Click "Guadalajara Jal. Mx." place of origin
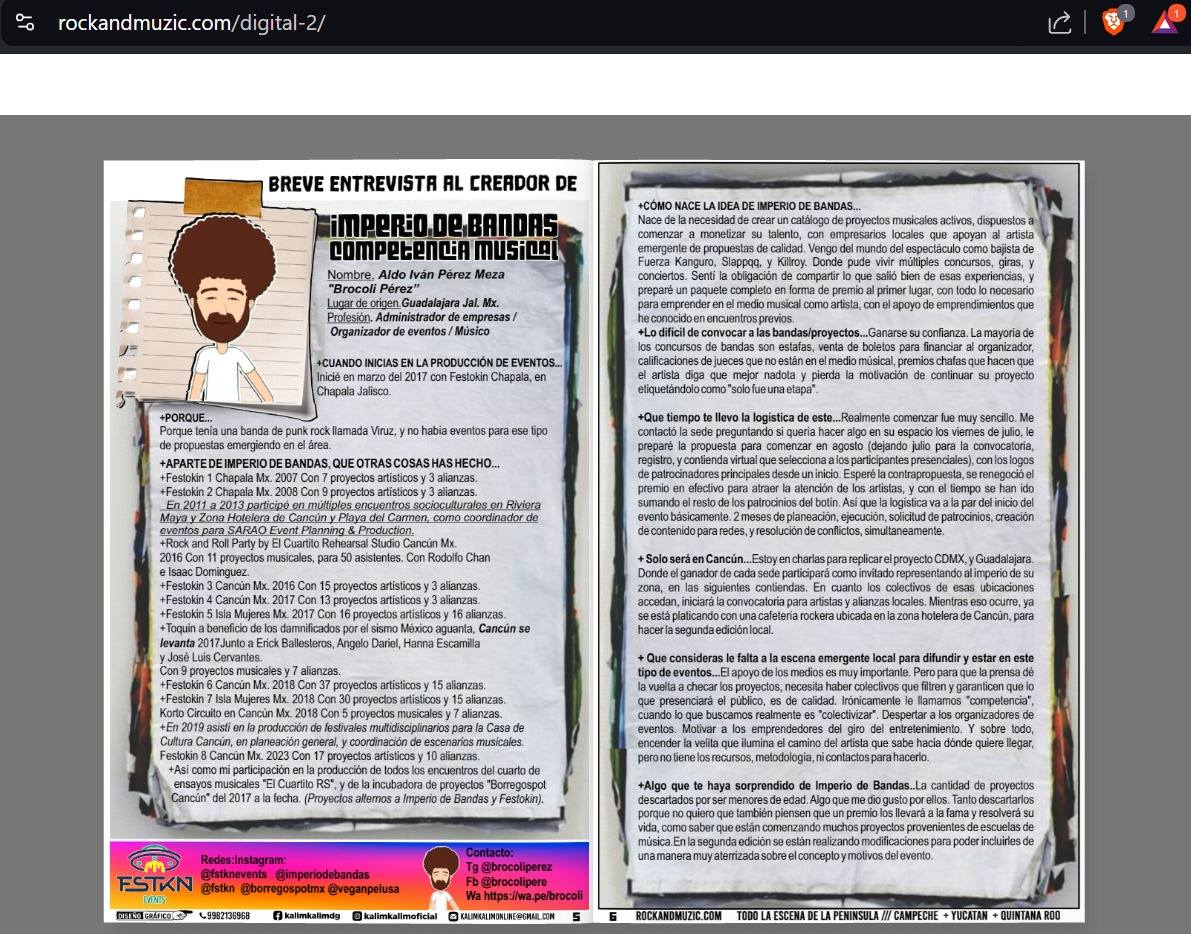This screenshot has width=1191, height=934. tap(450, 303)
